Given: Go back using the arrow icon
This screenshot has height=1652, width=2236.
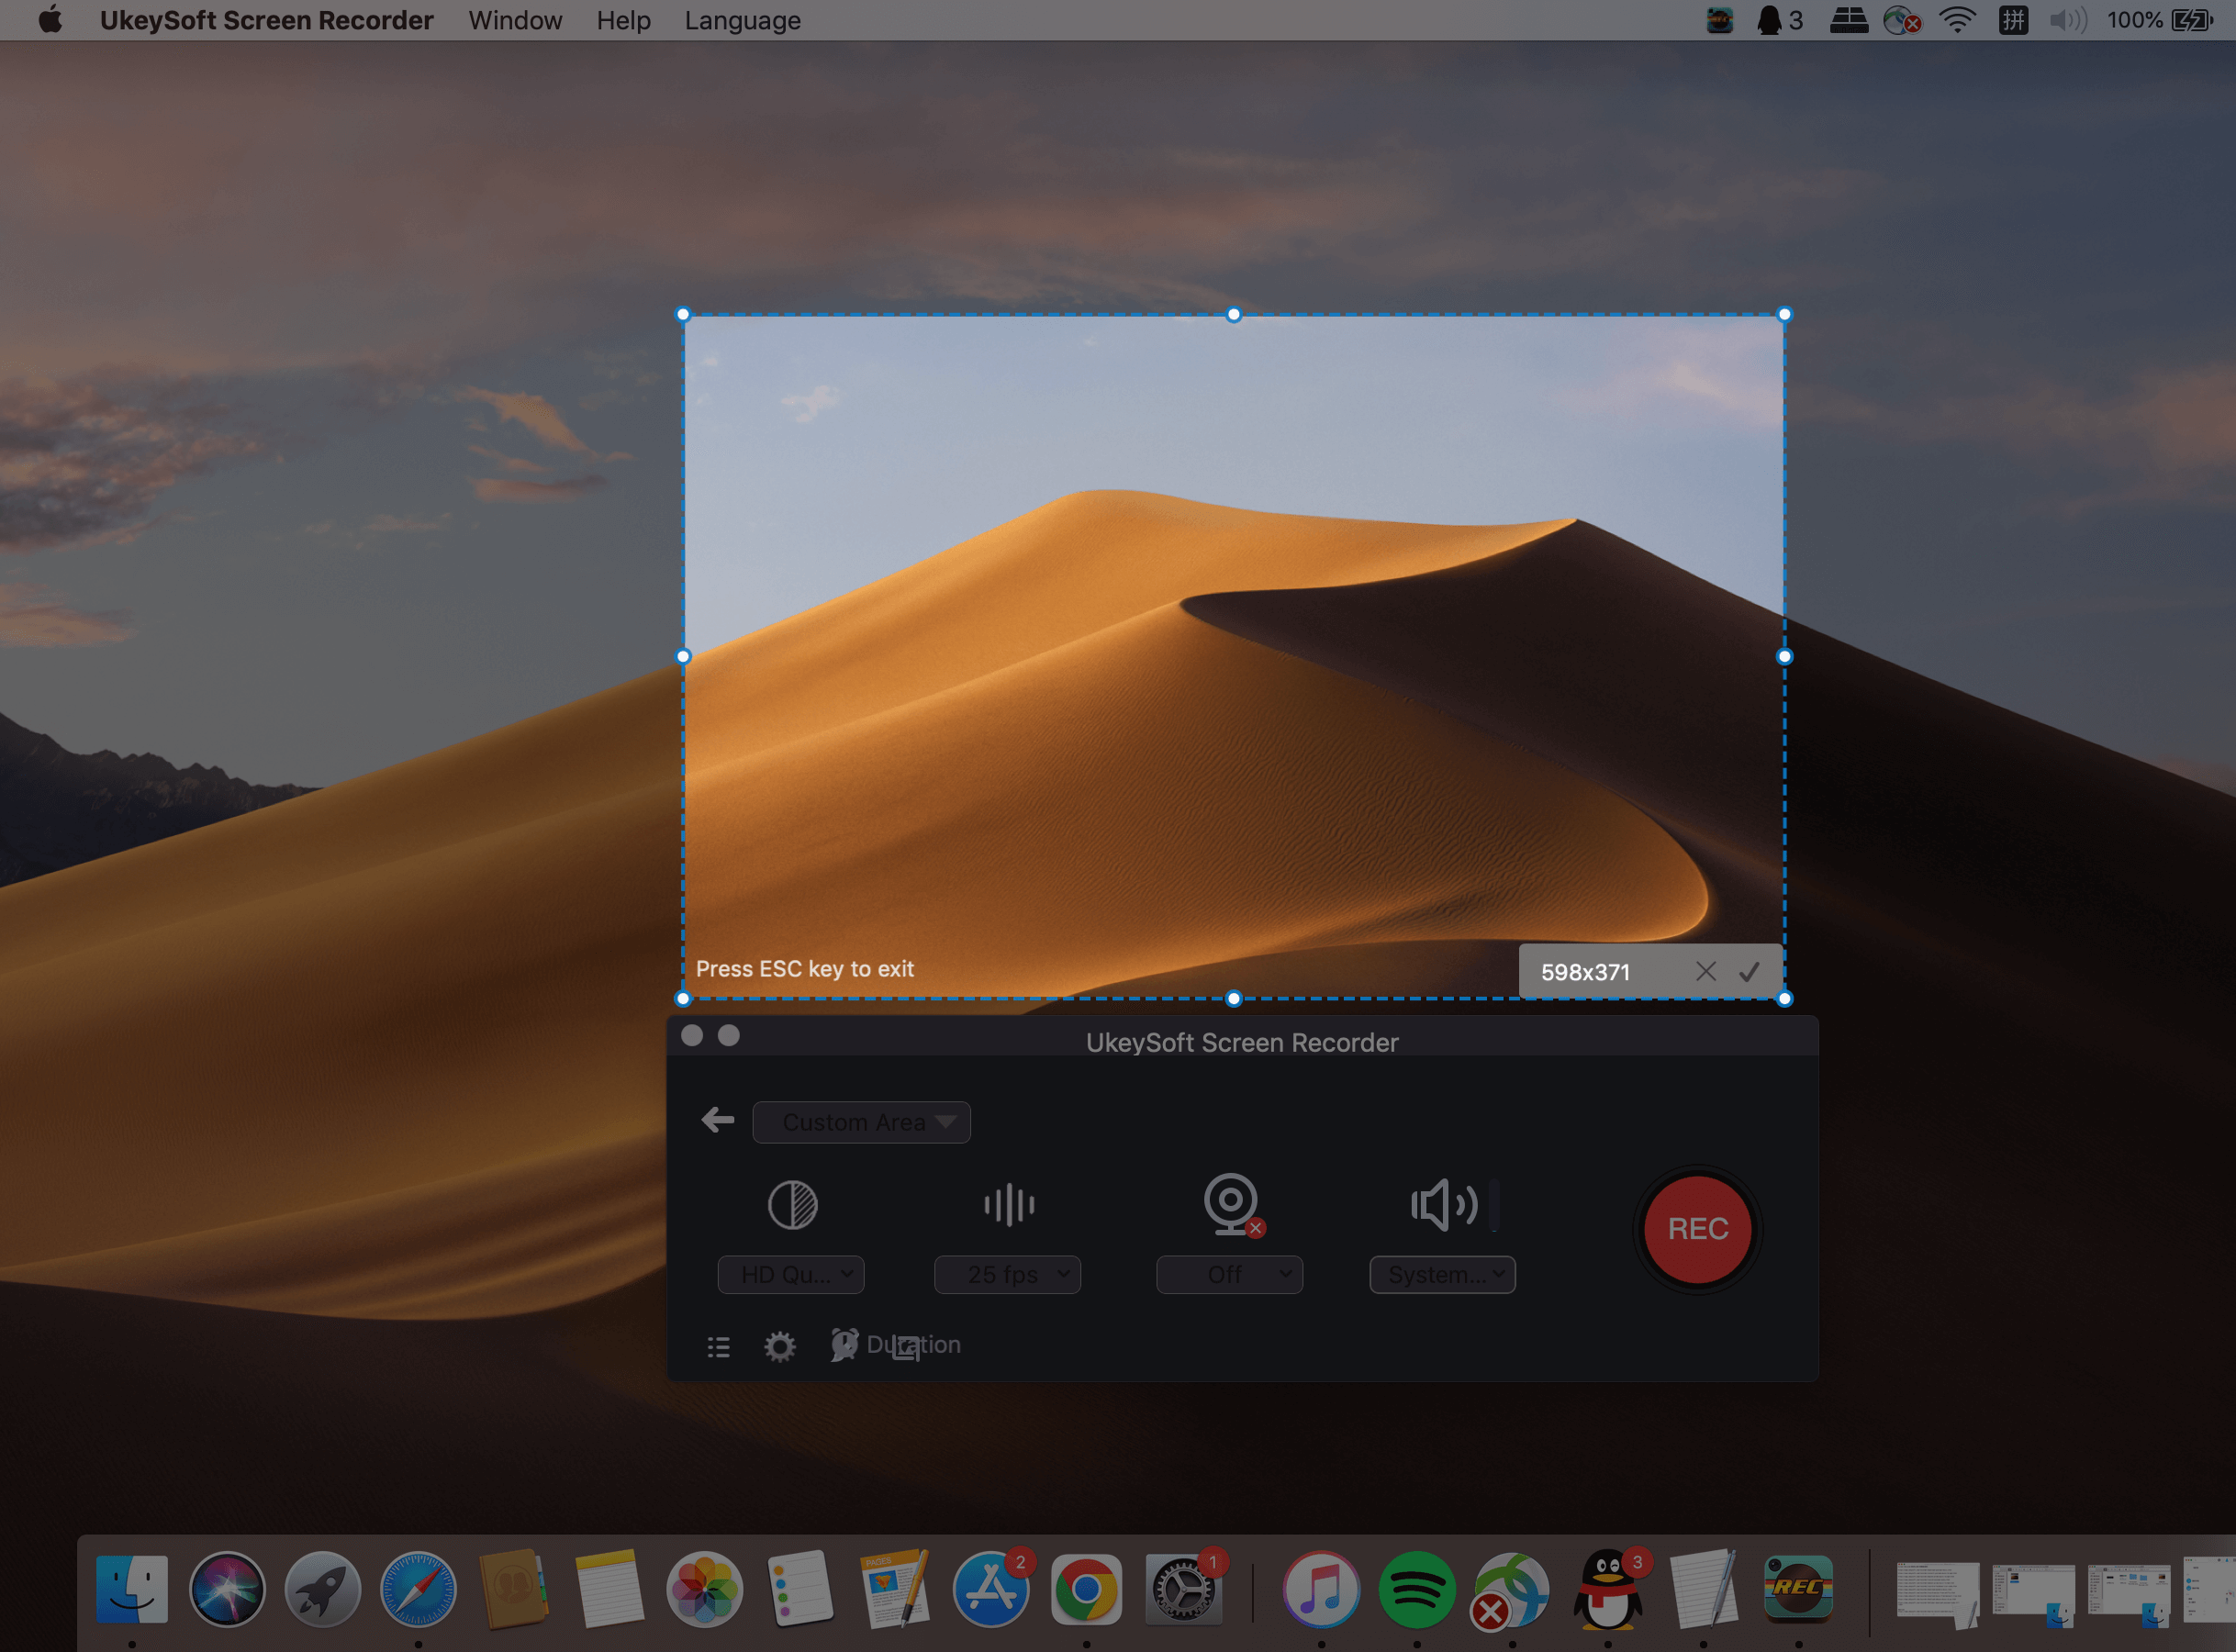Looking at the screenshot, I should [718, 1120].
